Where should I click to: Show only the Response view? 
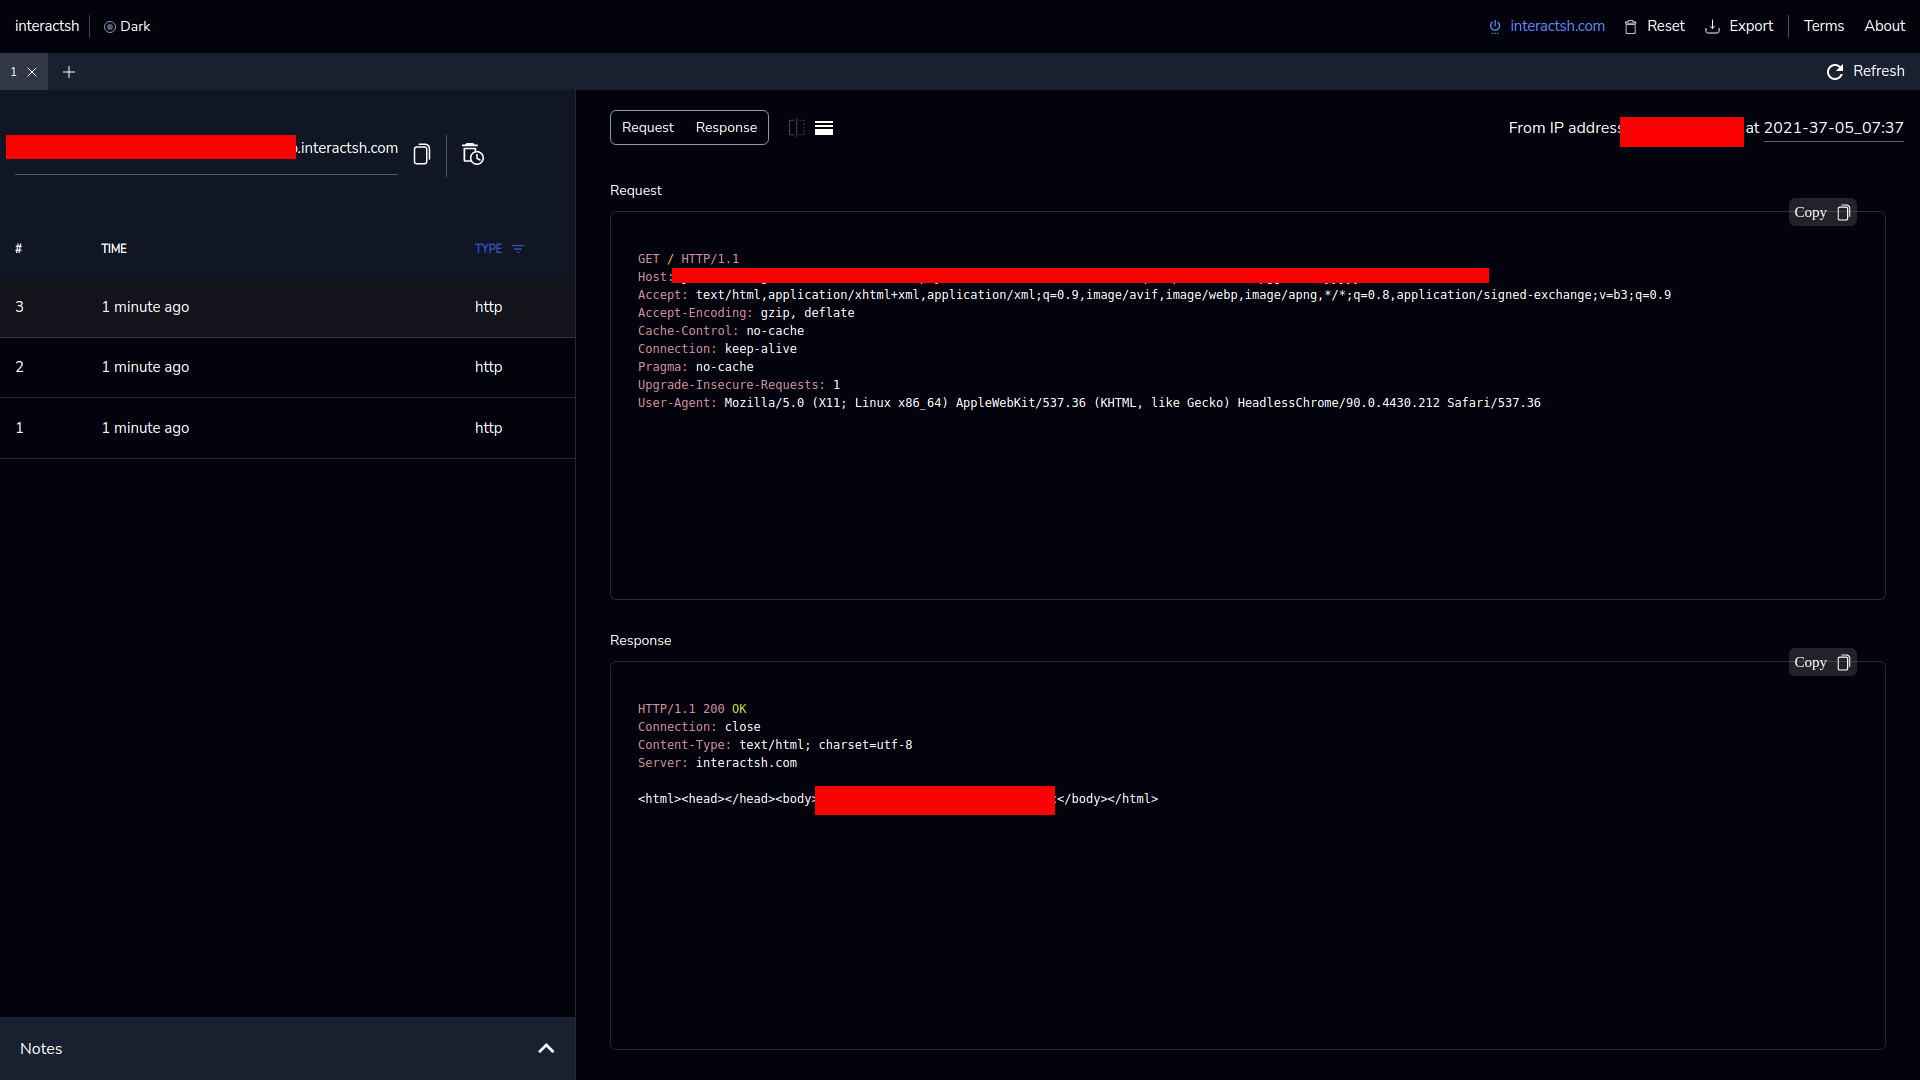click(726, 128)
